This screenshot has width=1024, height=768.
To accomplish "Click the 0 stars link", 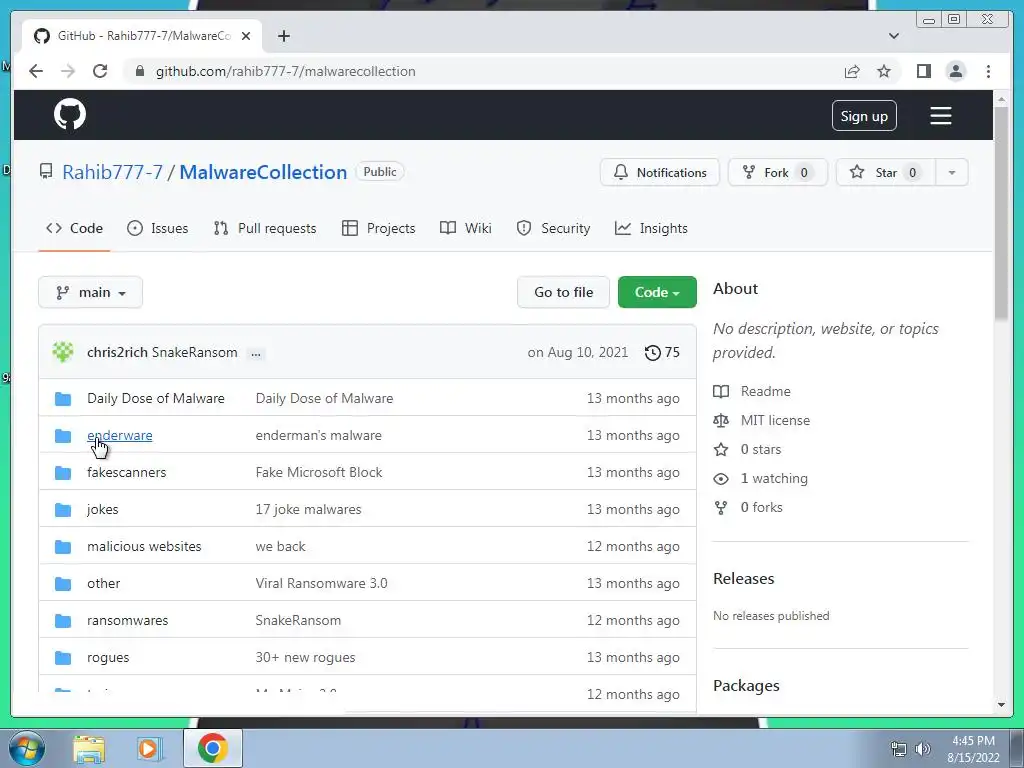I will click(761, 449).
